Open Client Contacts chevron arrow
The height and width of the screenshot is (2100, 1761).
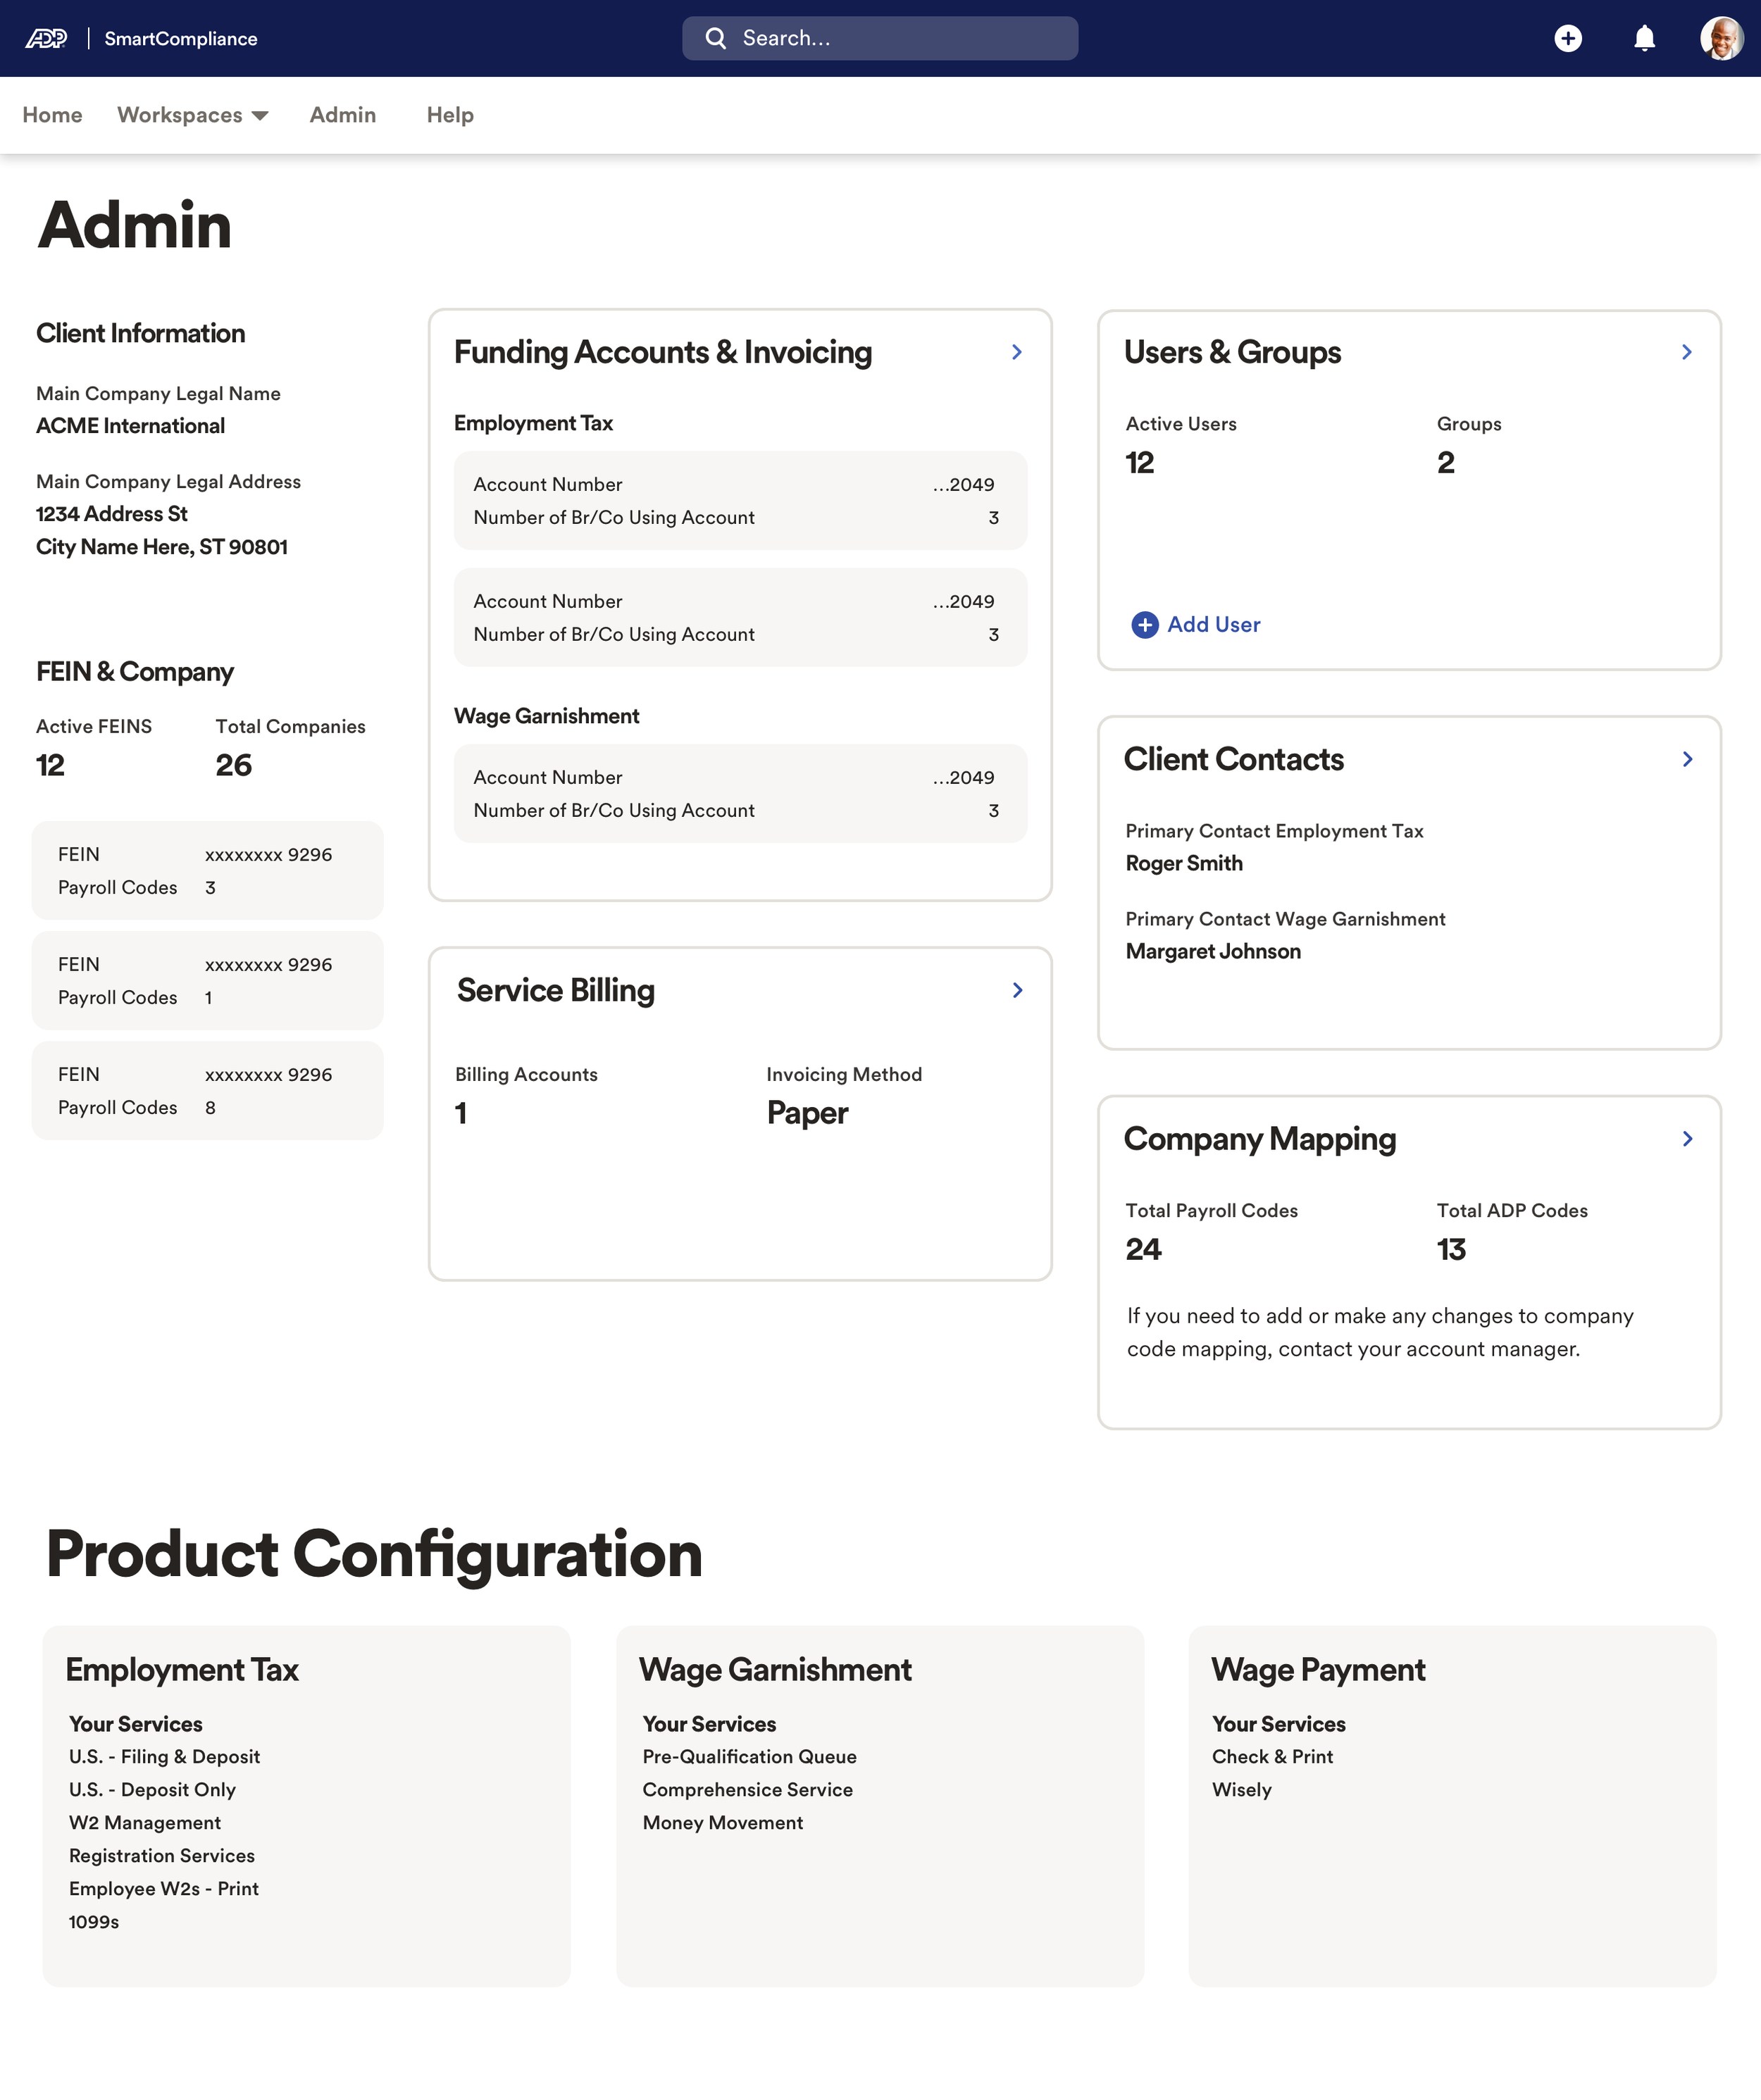click(x=1686, y=759)
